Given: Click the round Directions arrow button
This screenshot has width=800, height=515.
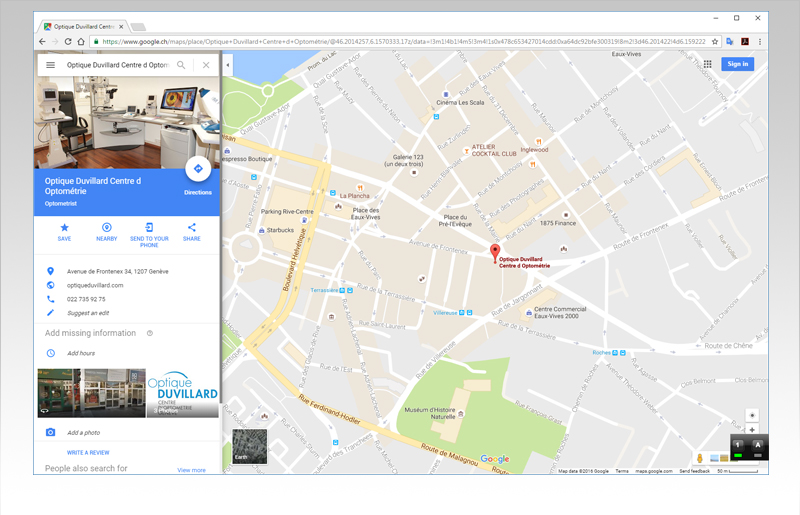Looking at the screenshot, I should [198, 169].
